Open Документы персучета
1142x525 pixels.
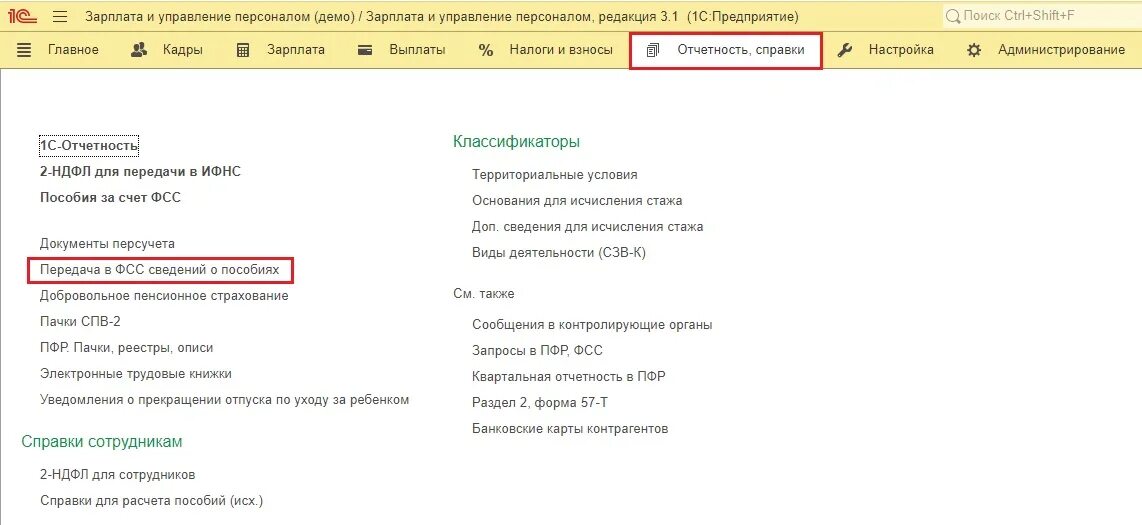click(x=107, y=244)
